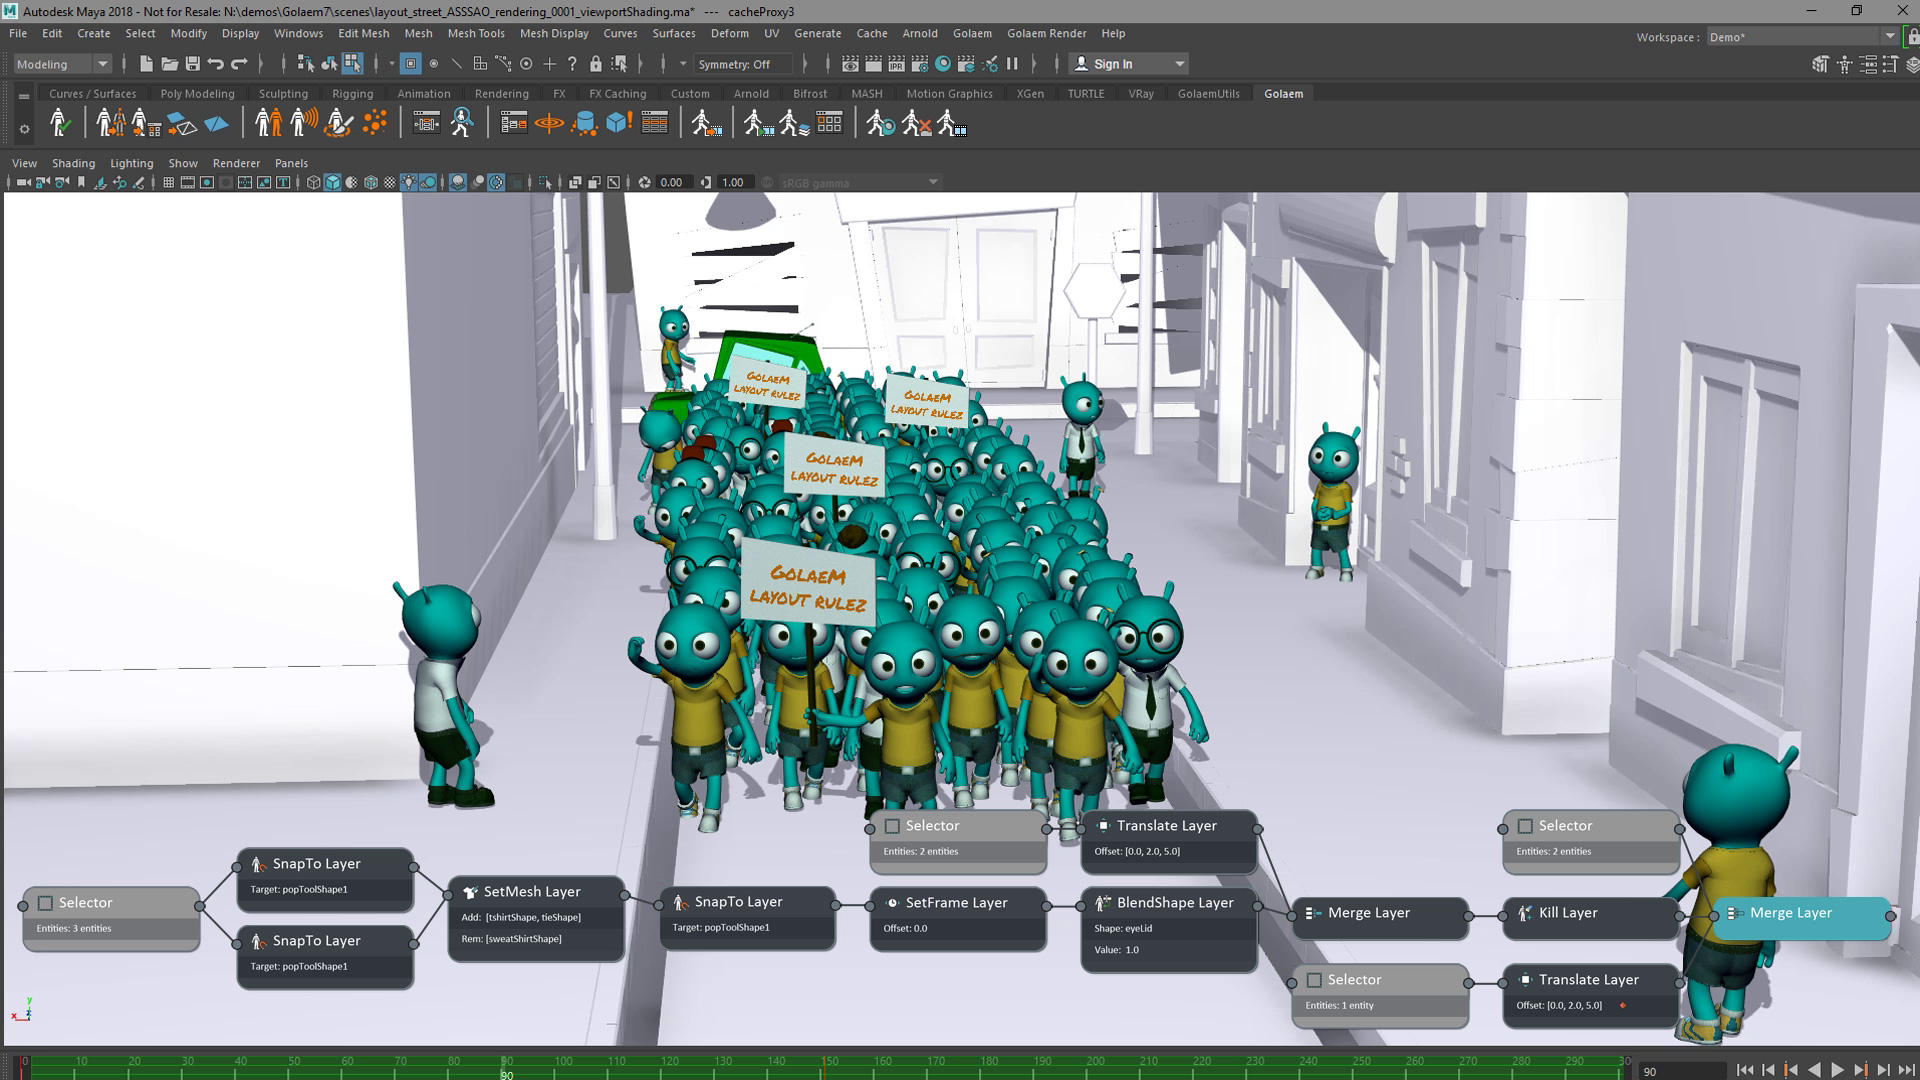Open Golaem orange and white crowd entity icon
Viewport: 1920px width, 1080px height.
coord(269,123)
